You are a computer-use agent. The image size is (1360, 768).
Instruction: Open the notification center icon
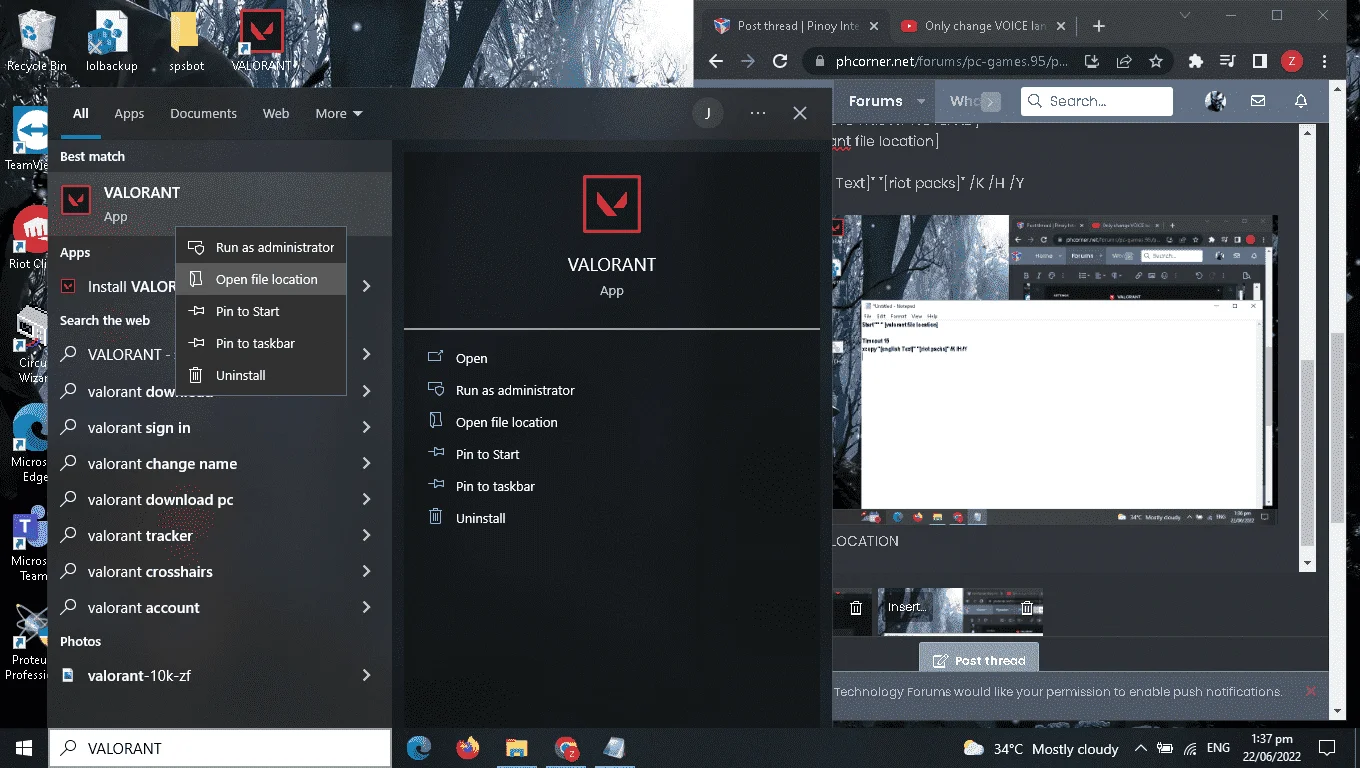coord(1327,748)
